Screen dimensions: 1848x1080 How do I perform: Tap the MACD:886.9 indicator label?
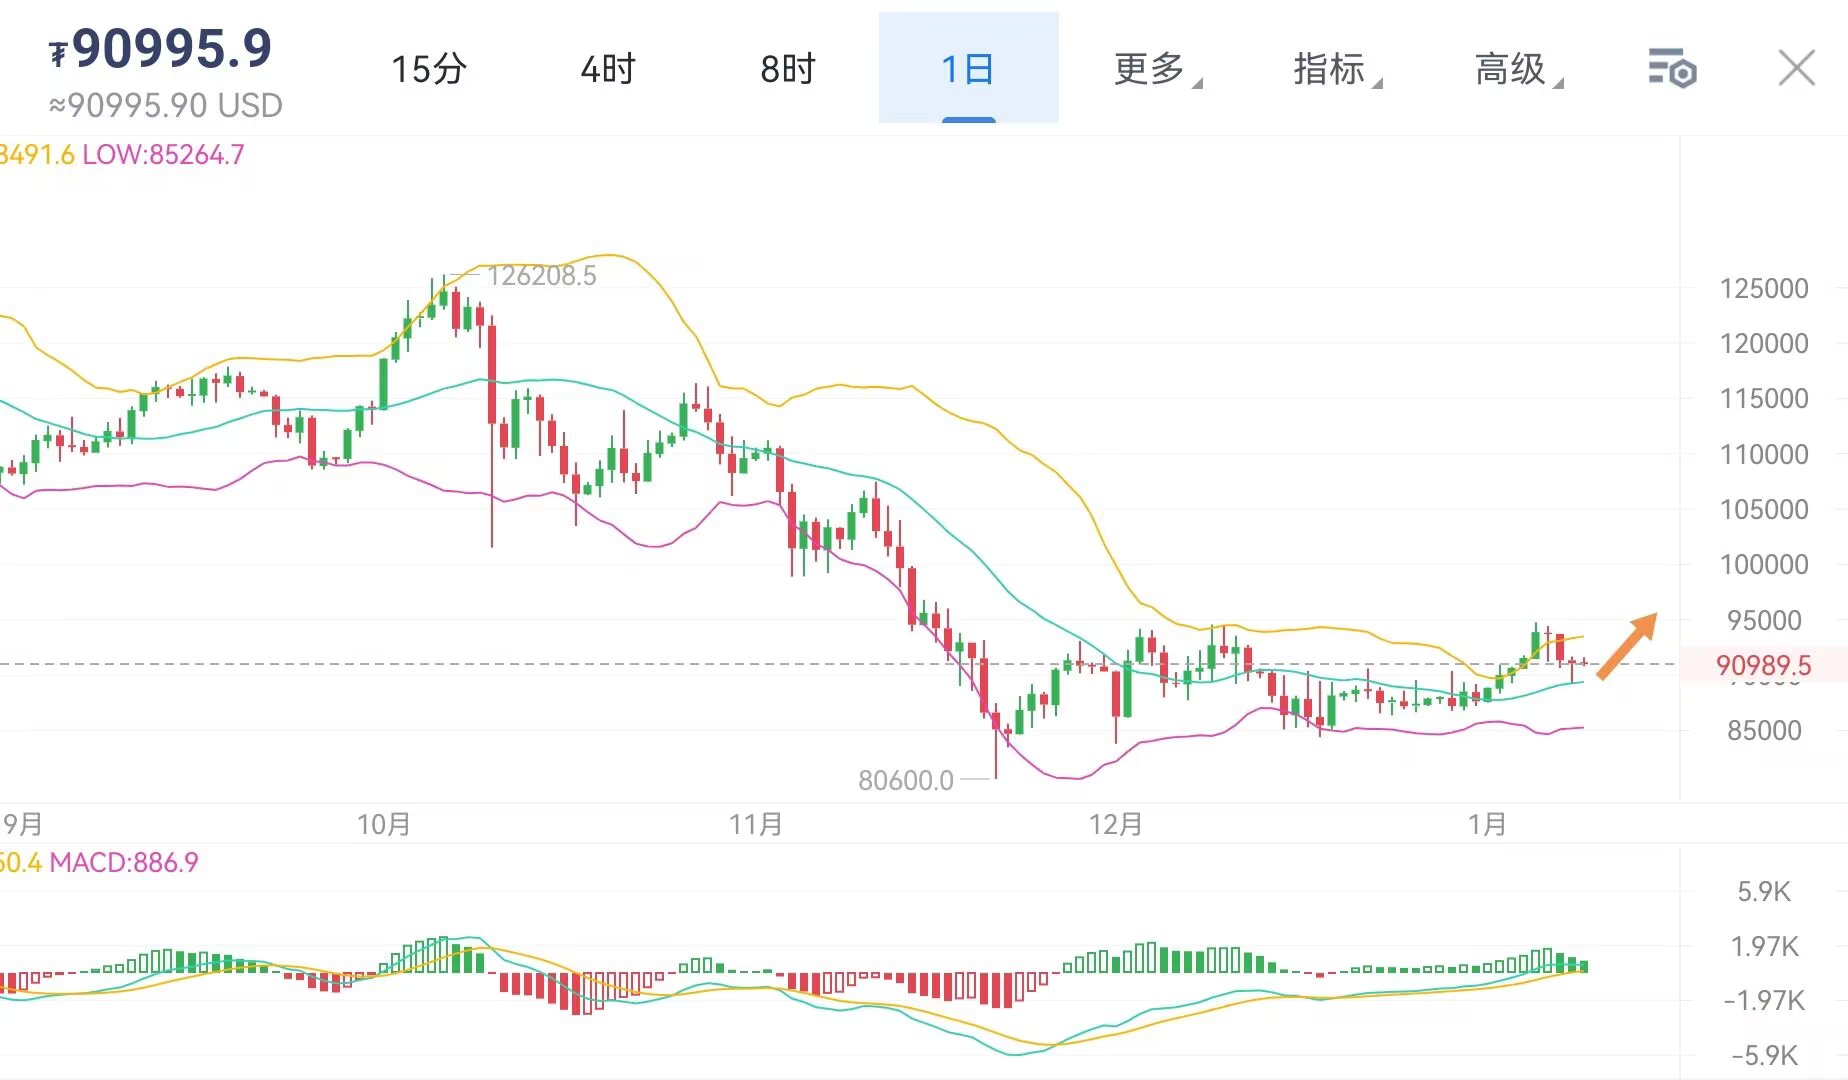pyautogui.click(x=124, y=862)
